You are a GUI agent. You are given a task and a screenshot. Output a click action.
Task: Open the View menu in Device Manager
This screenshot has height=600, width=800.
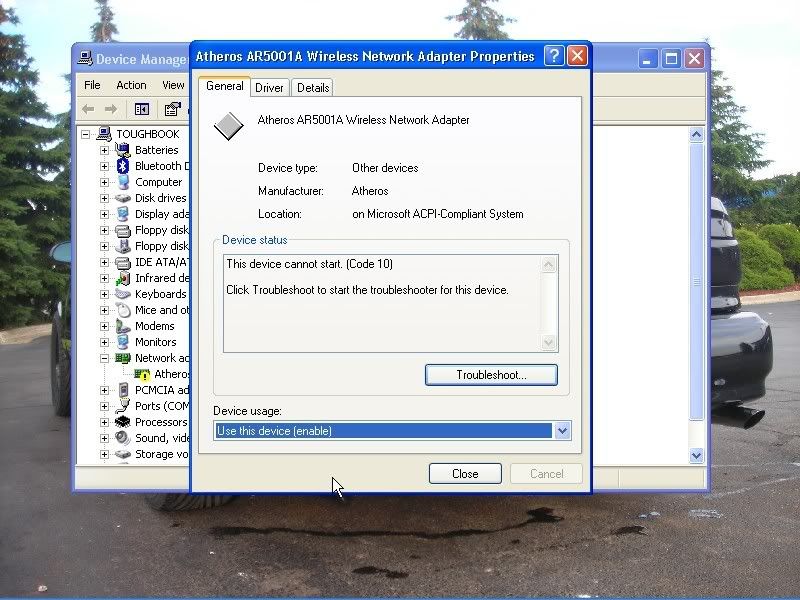173,85
